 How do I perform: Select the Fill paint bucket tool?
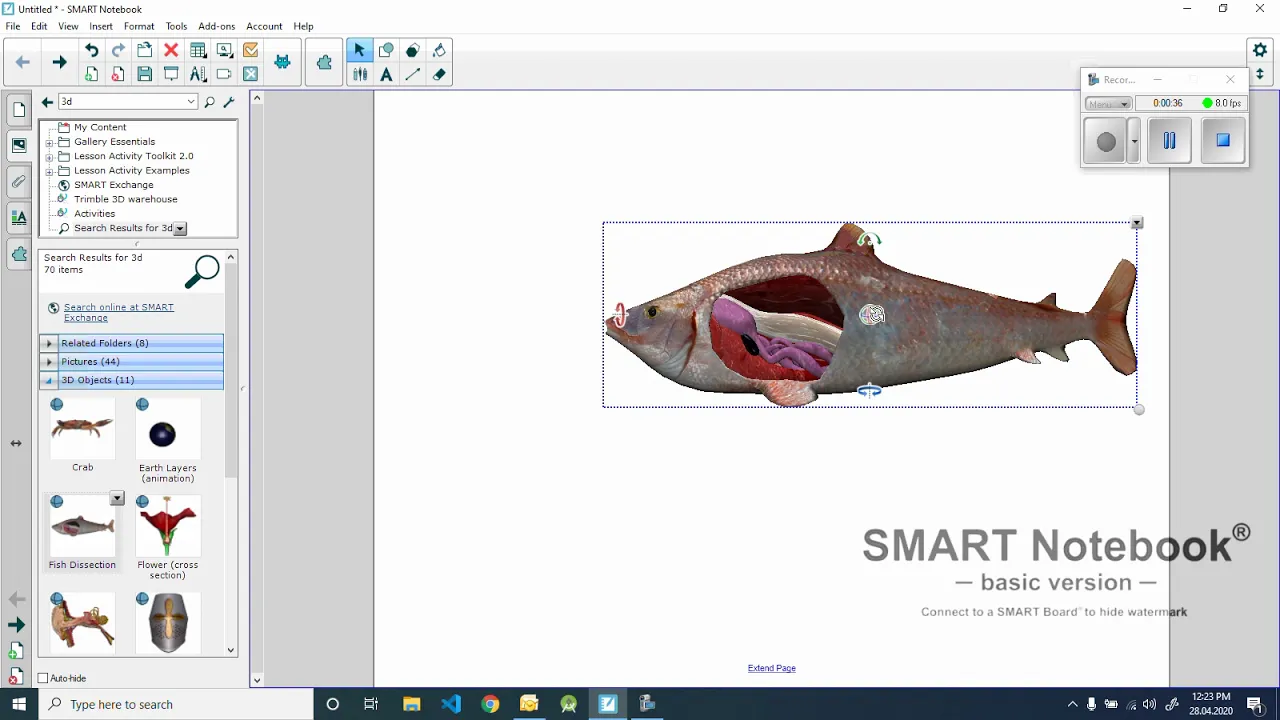pyautogui.click(x=439, y=50)
